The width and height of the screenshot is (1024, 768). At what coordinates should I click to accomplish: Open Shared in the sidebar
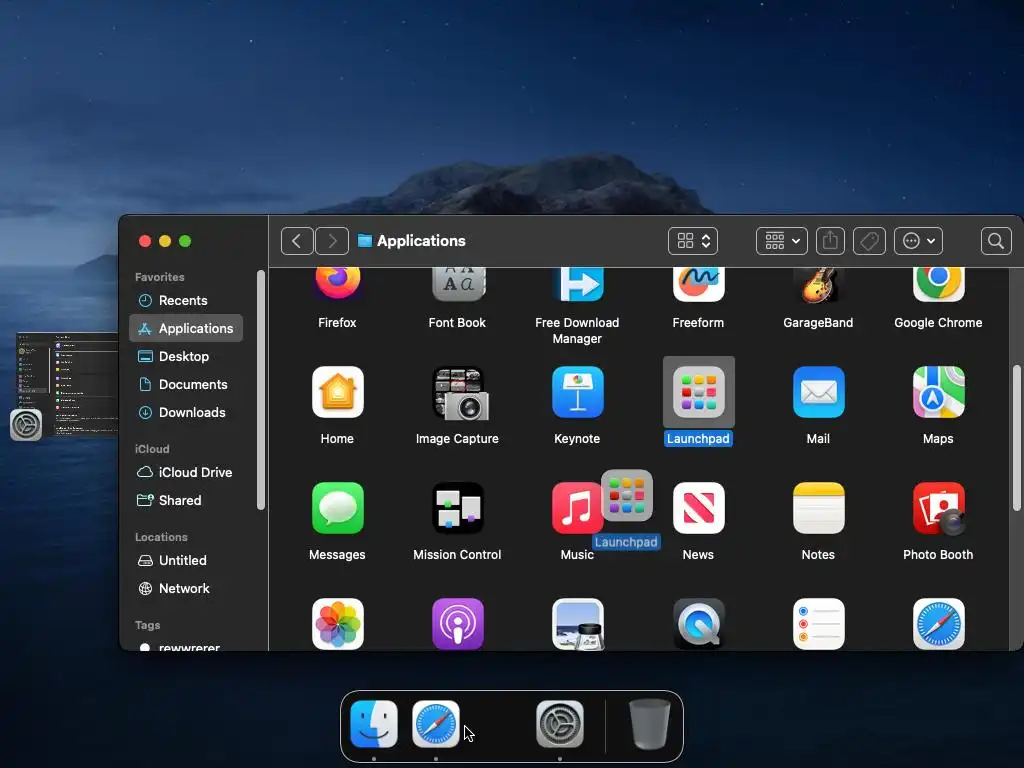pos(186,500)
